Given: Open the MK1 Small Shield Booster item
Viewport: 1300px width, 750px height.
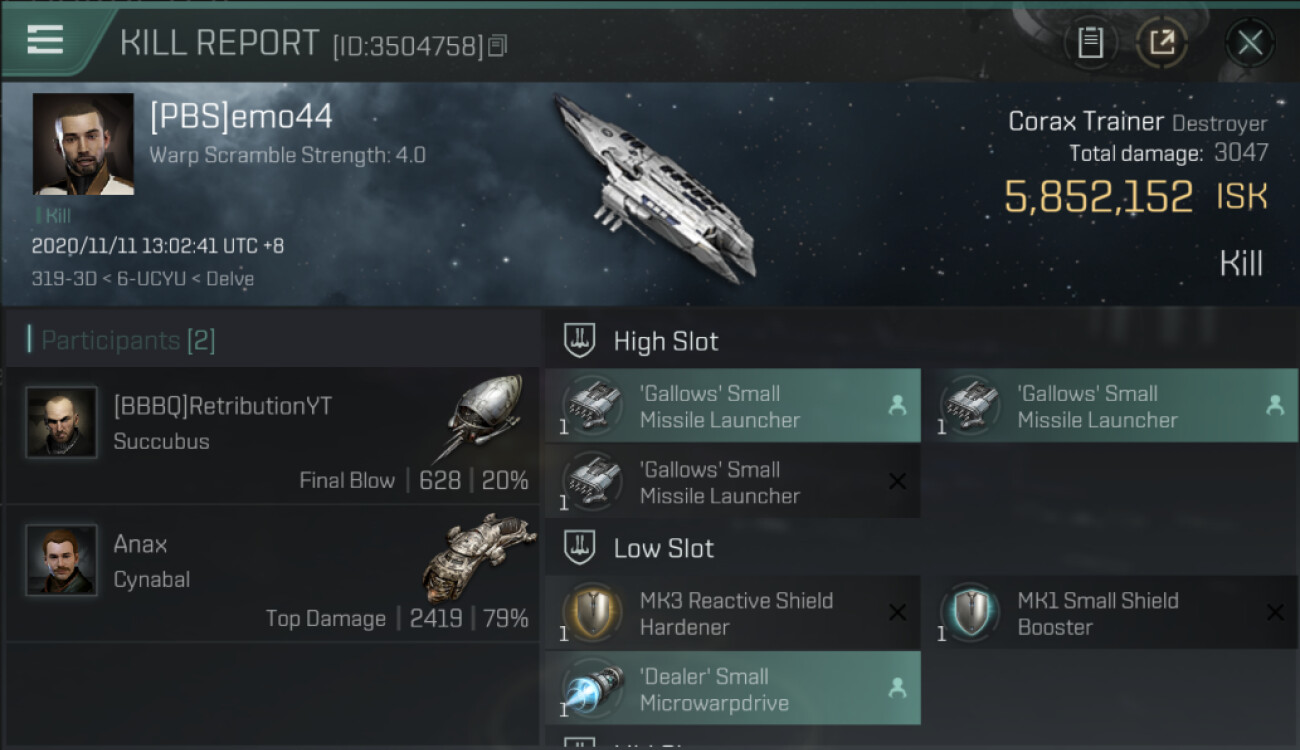Looking at the screenshot, I should (1110, 613).
